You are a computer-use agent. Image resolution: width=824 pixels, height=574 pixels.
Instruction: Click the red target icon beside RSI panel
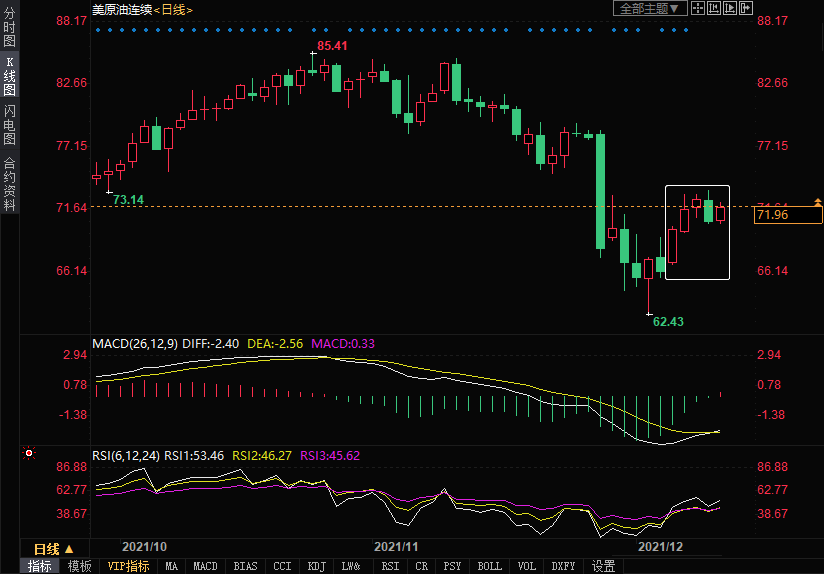(x=29, y=453)
